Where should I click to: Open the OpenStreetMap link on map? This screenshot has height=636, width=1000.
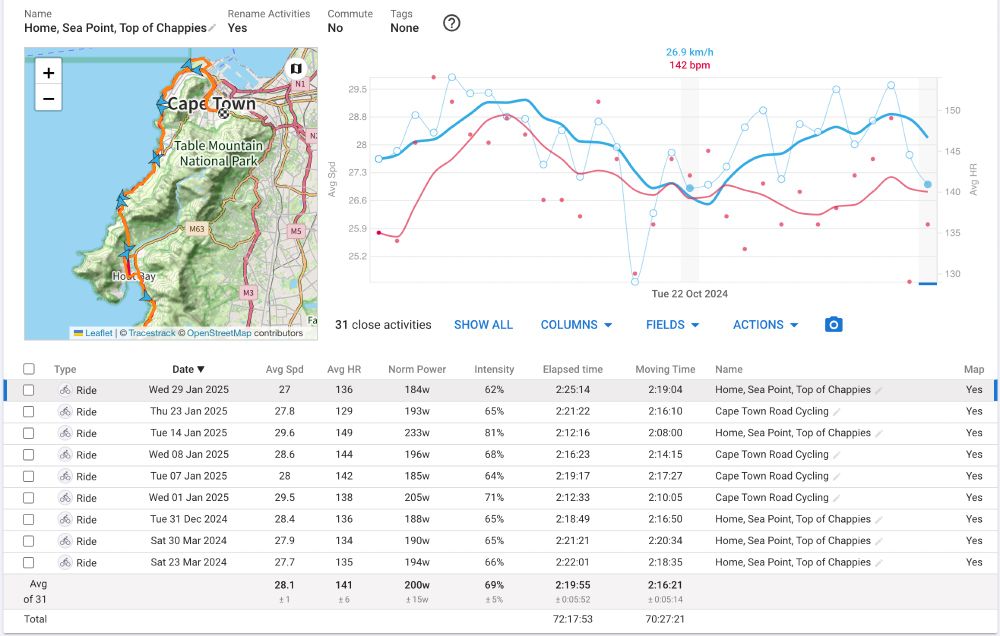tap(219, 333)
